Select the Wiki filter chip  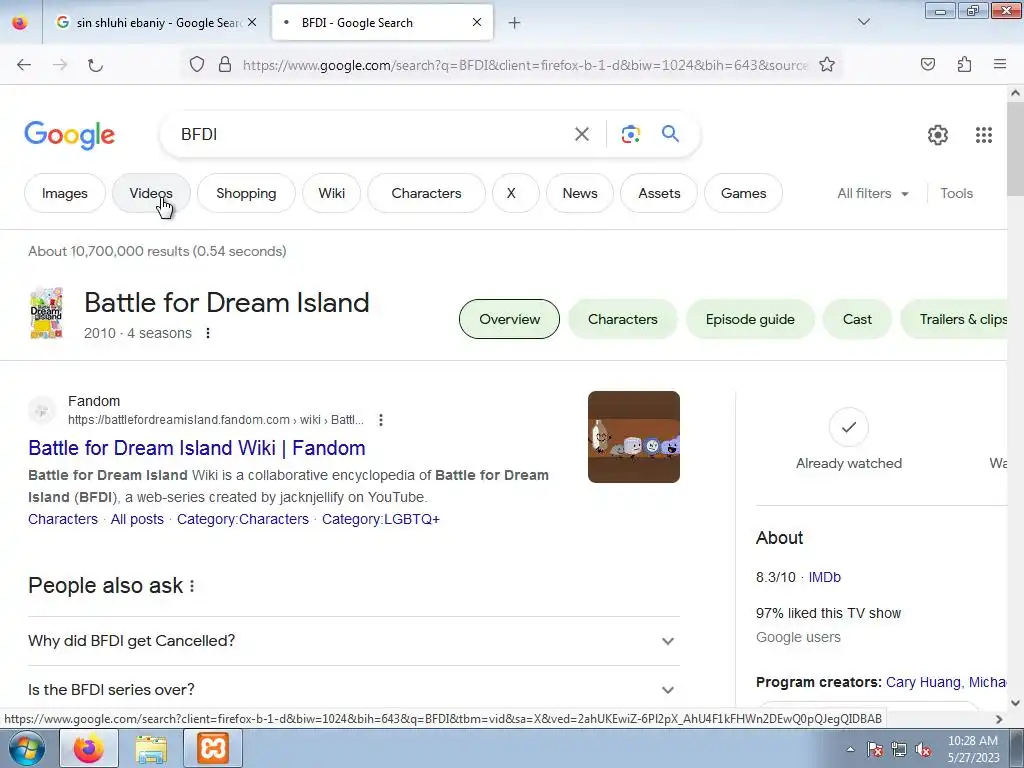[x=332, y=193]
